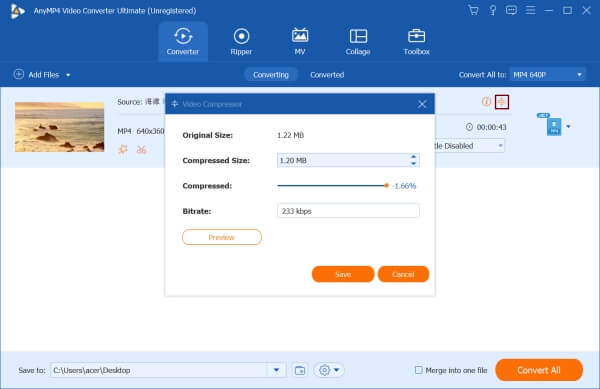Increase the compressed size with up arrow

(413, 157)
